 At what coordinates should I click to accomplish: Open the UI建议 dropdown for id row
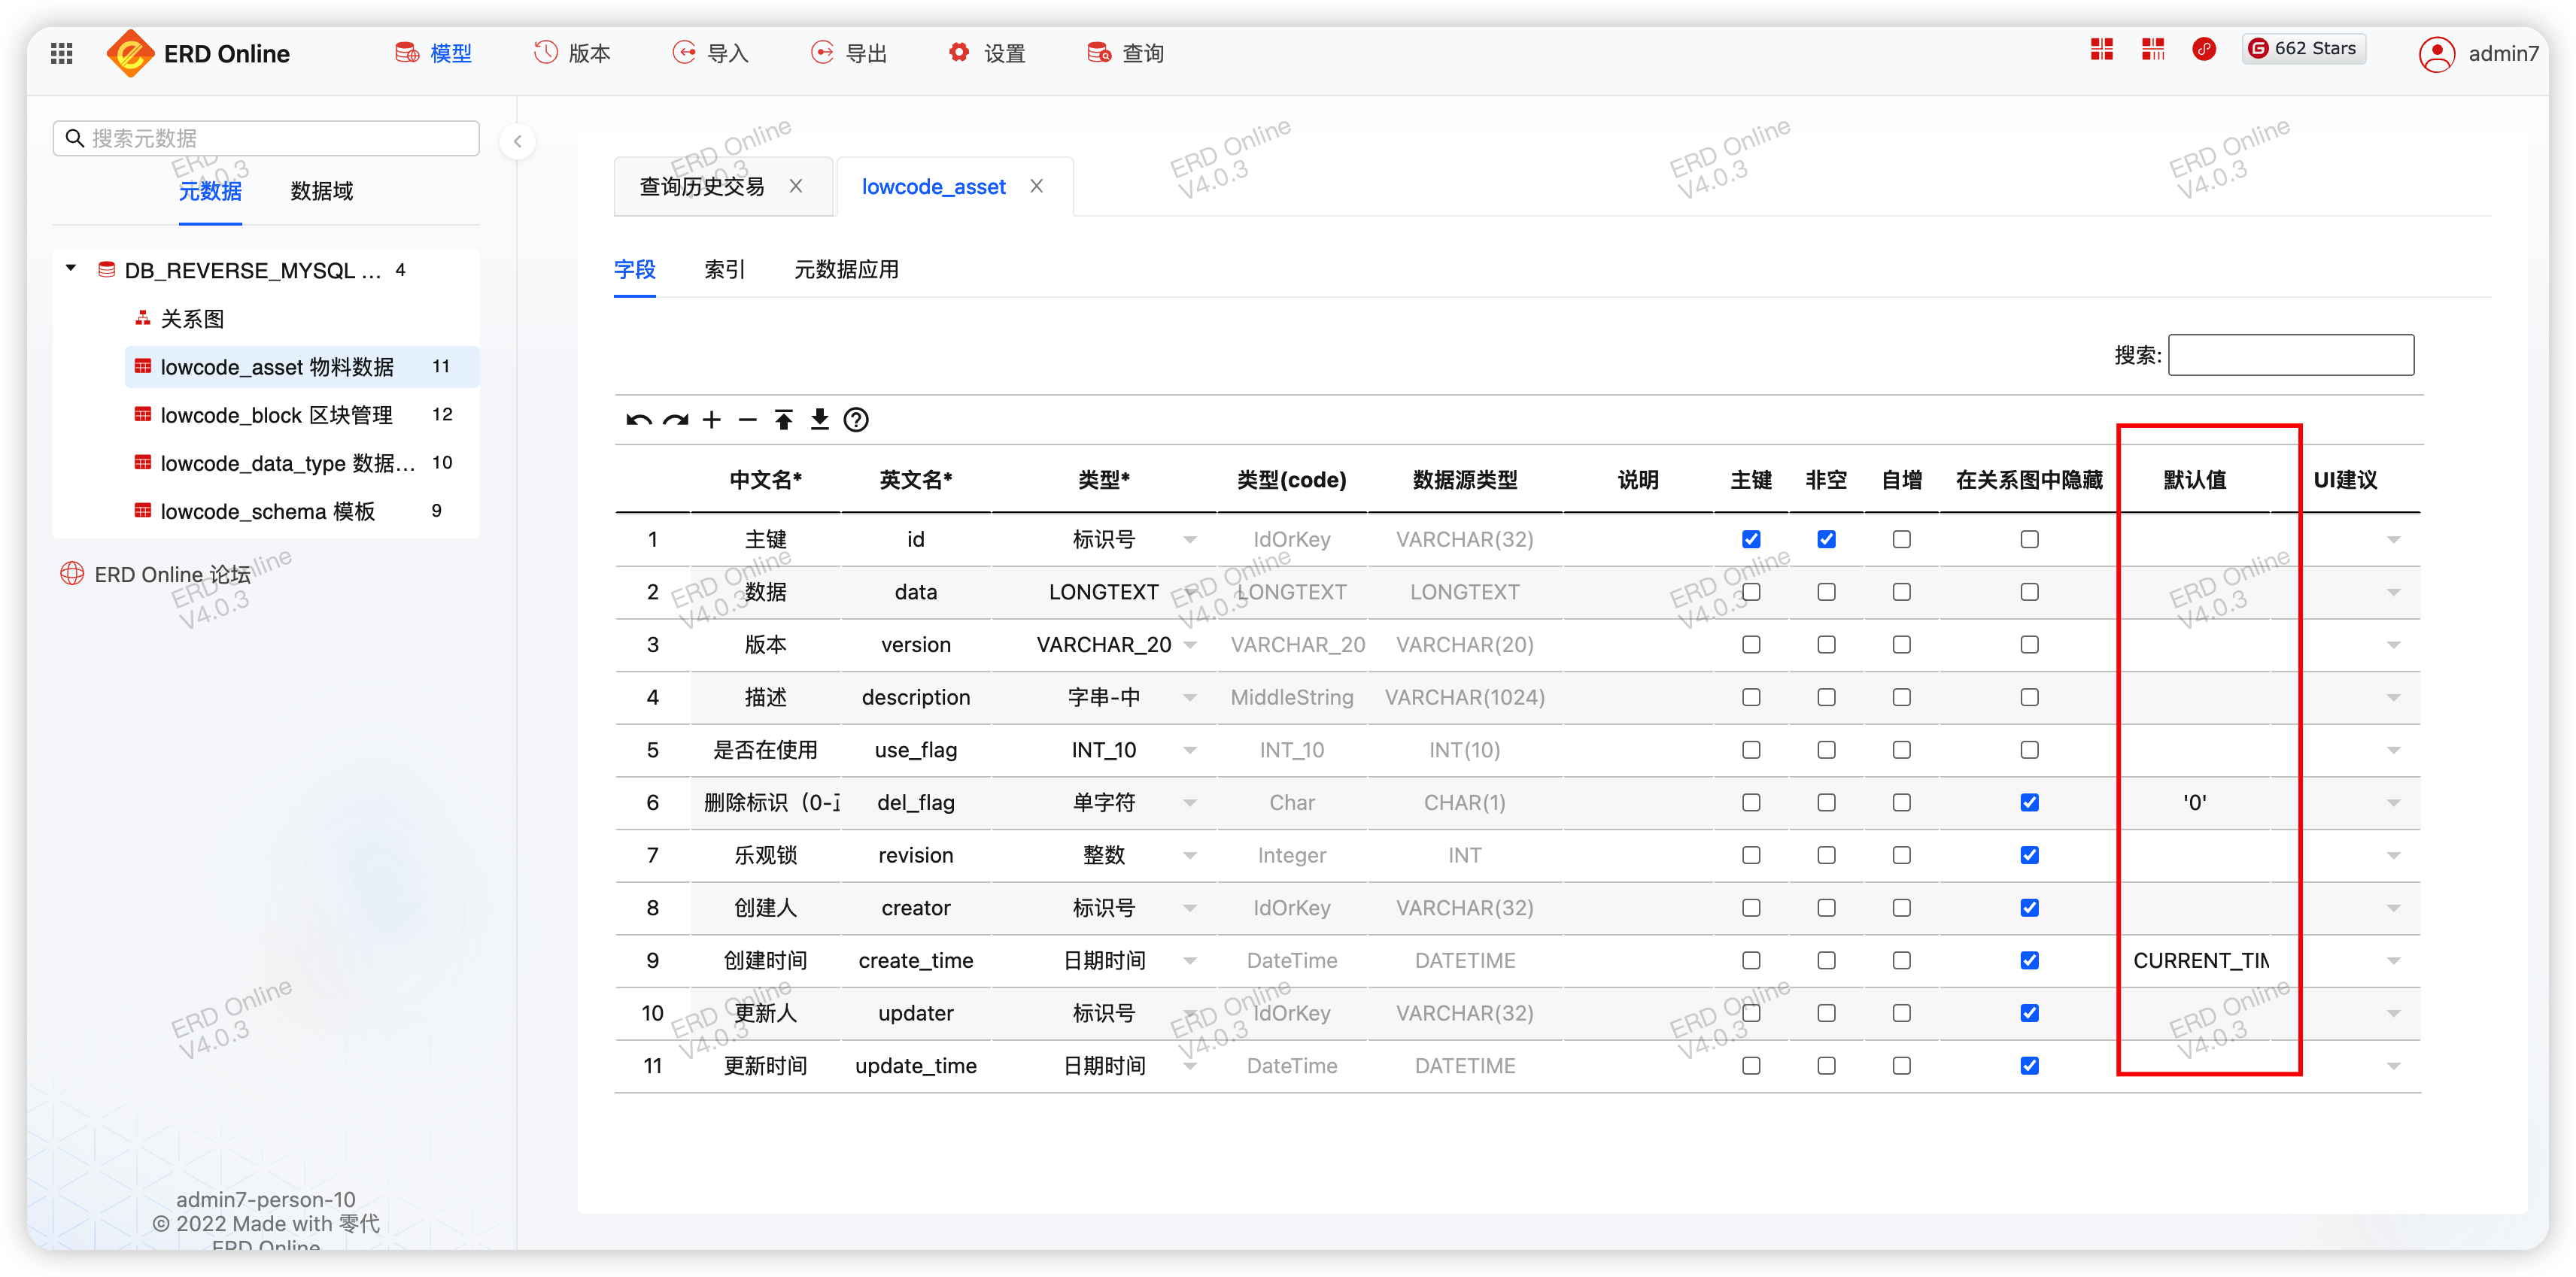point(2394,539)
